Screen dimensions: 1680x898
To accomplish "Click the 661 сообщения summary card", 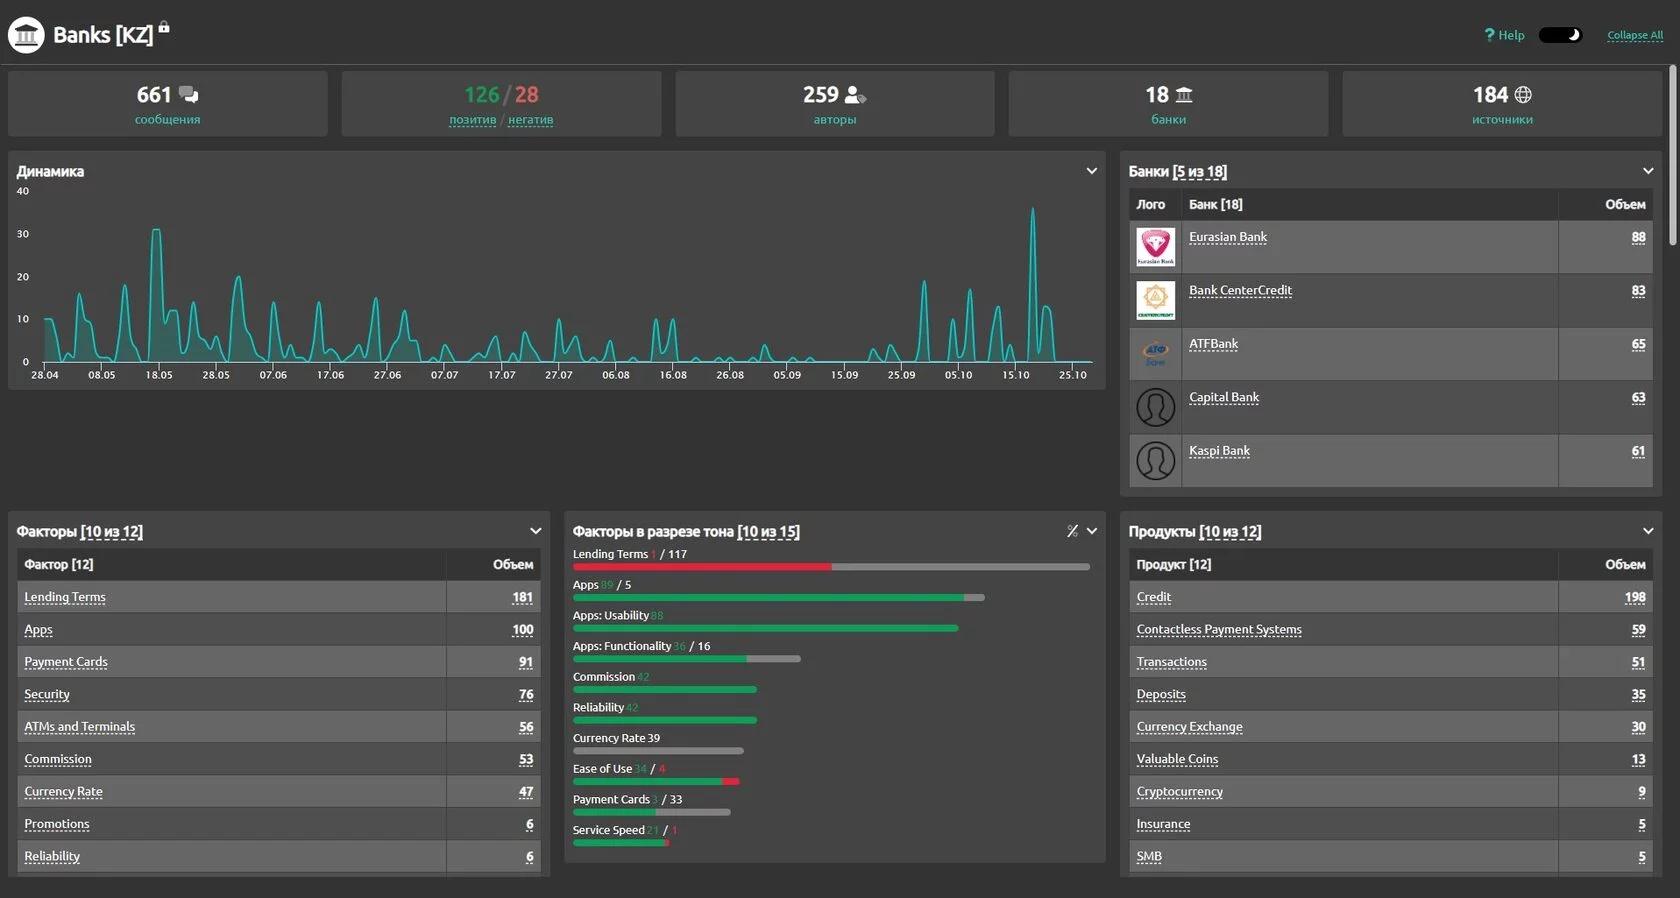I will coord(168,104).
